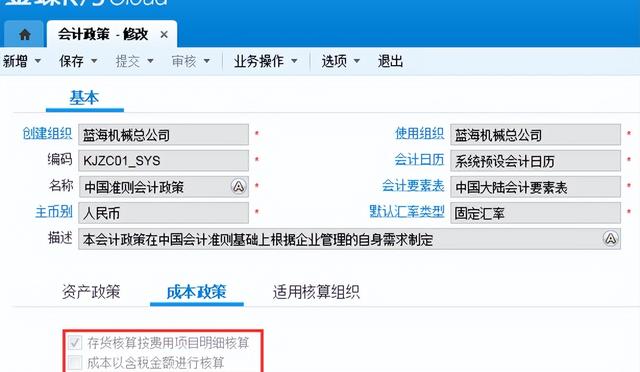Follow the 创建组织 label link
Viewport: 640px width, 372px height.
(47, 134)
